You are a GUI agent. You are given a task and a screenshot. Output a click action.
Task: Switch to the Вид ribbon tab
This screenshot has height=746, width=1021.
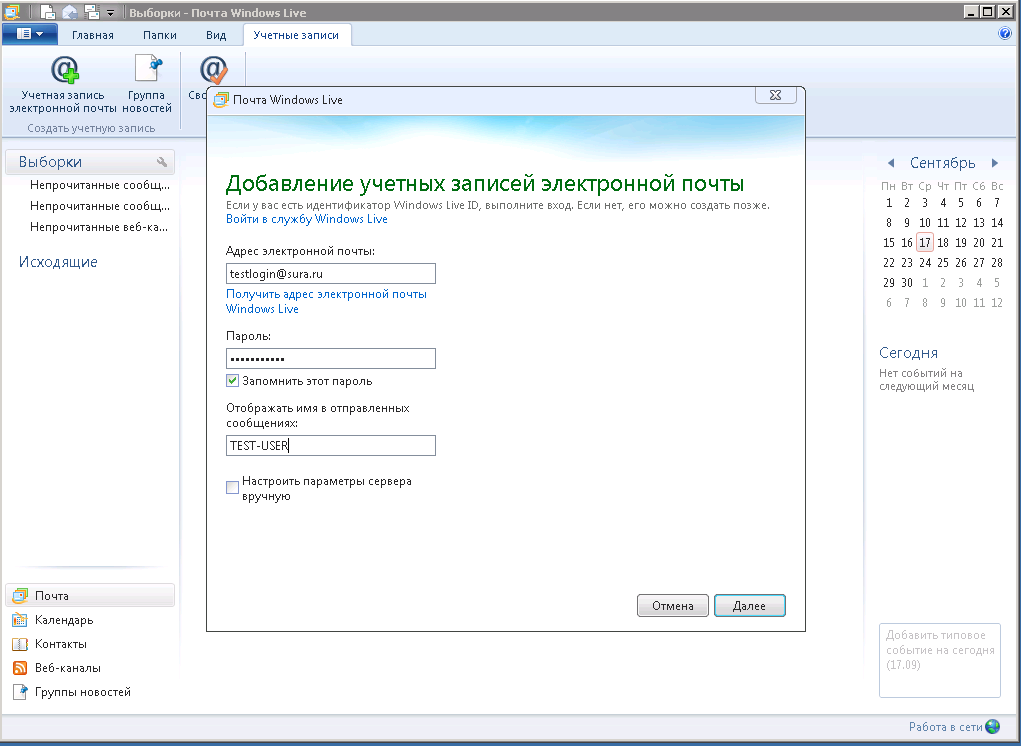point(216,35)
